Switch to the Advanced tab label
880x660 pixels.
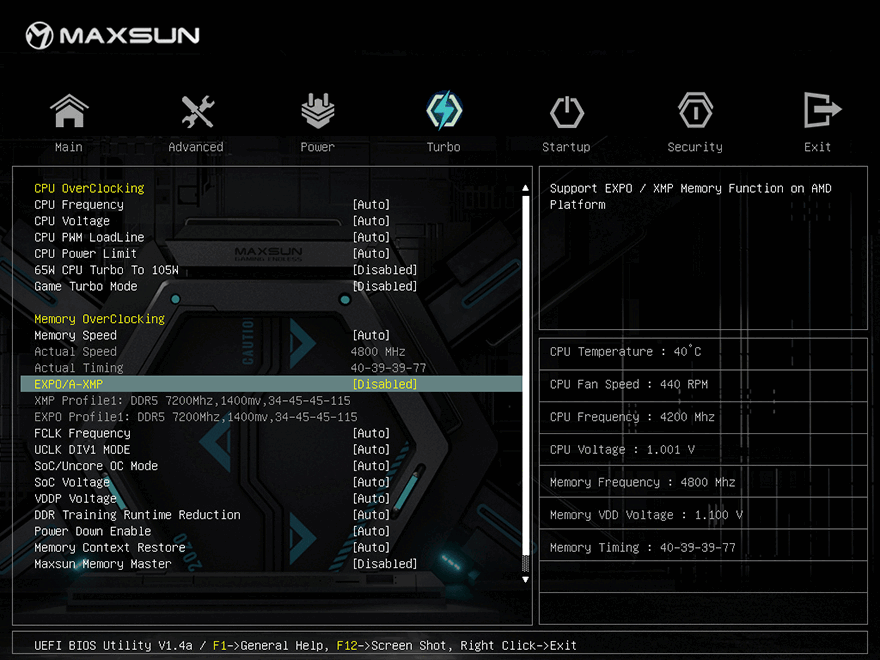coord(196,147)
